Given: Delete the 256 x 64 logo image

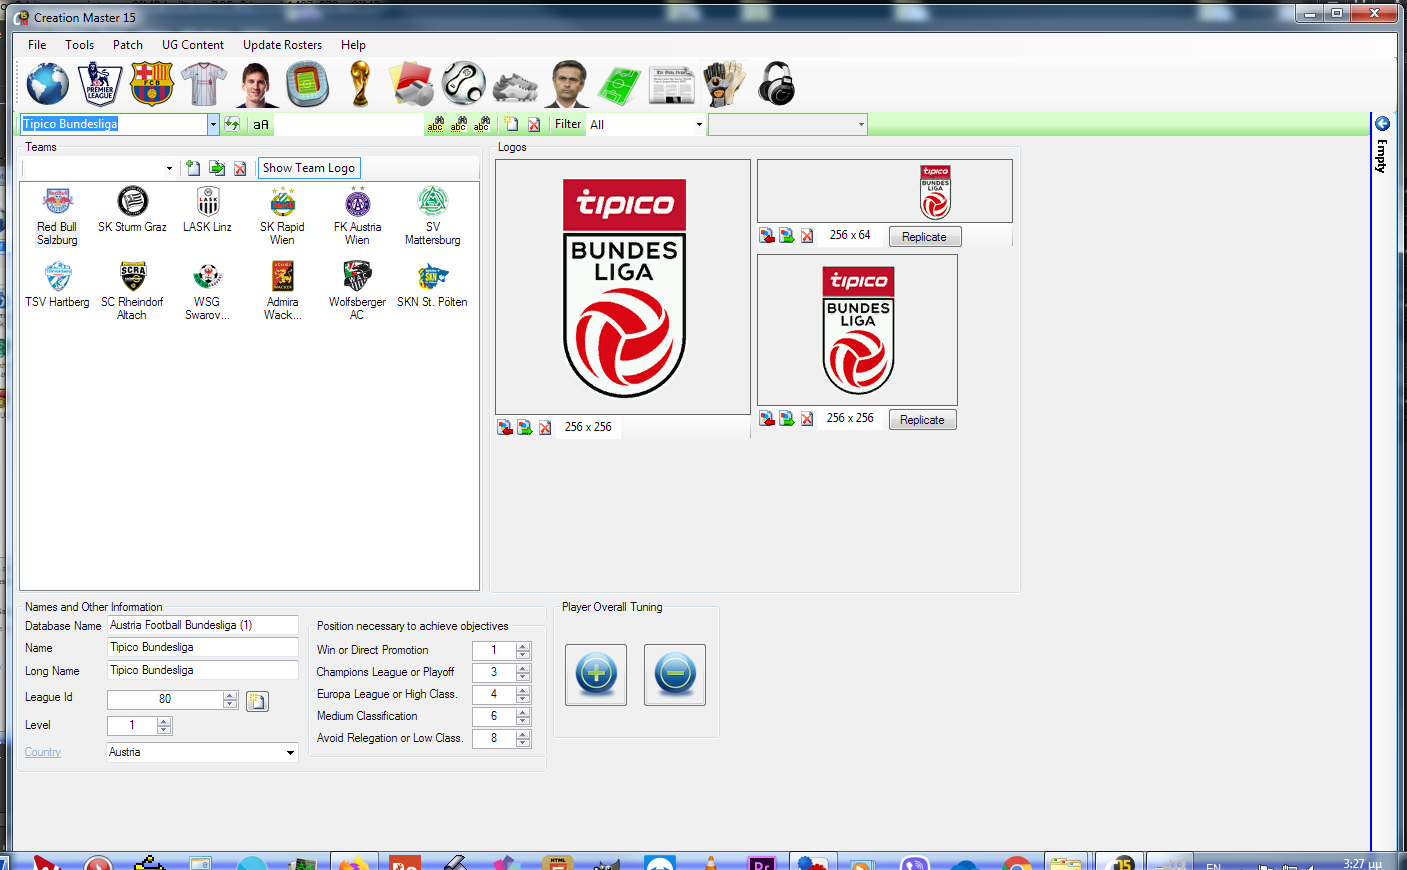Looking at the screenshot, I should [x=807, y=235].
